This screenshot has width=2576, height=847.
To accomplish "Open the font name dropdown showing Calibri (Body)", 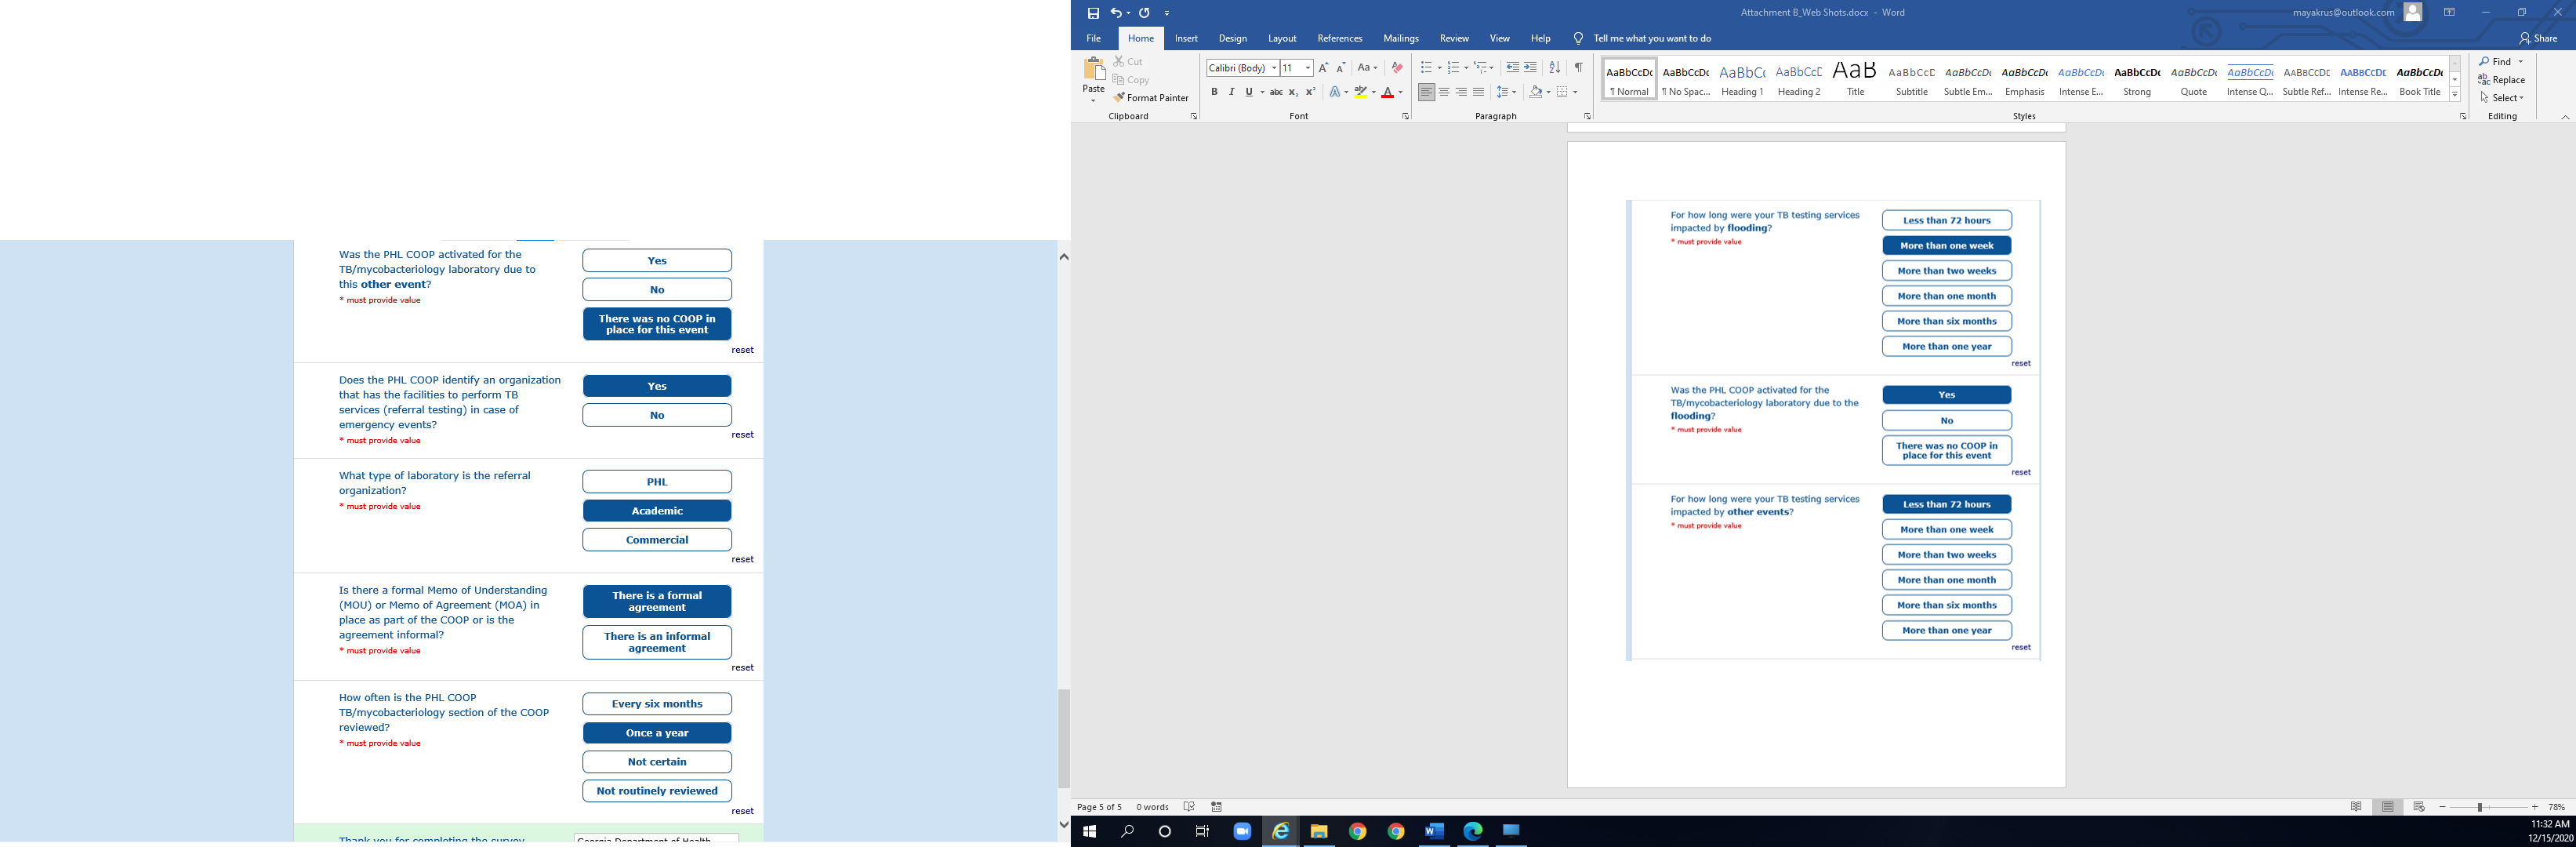I will (x=1274, y=68).
